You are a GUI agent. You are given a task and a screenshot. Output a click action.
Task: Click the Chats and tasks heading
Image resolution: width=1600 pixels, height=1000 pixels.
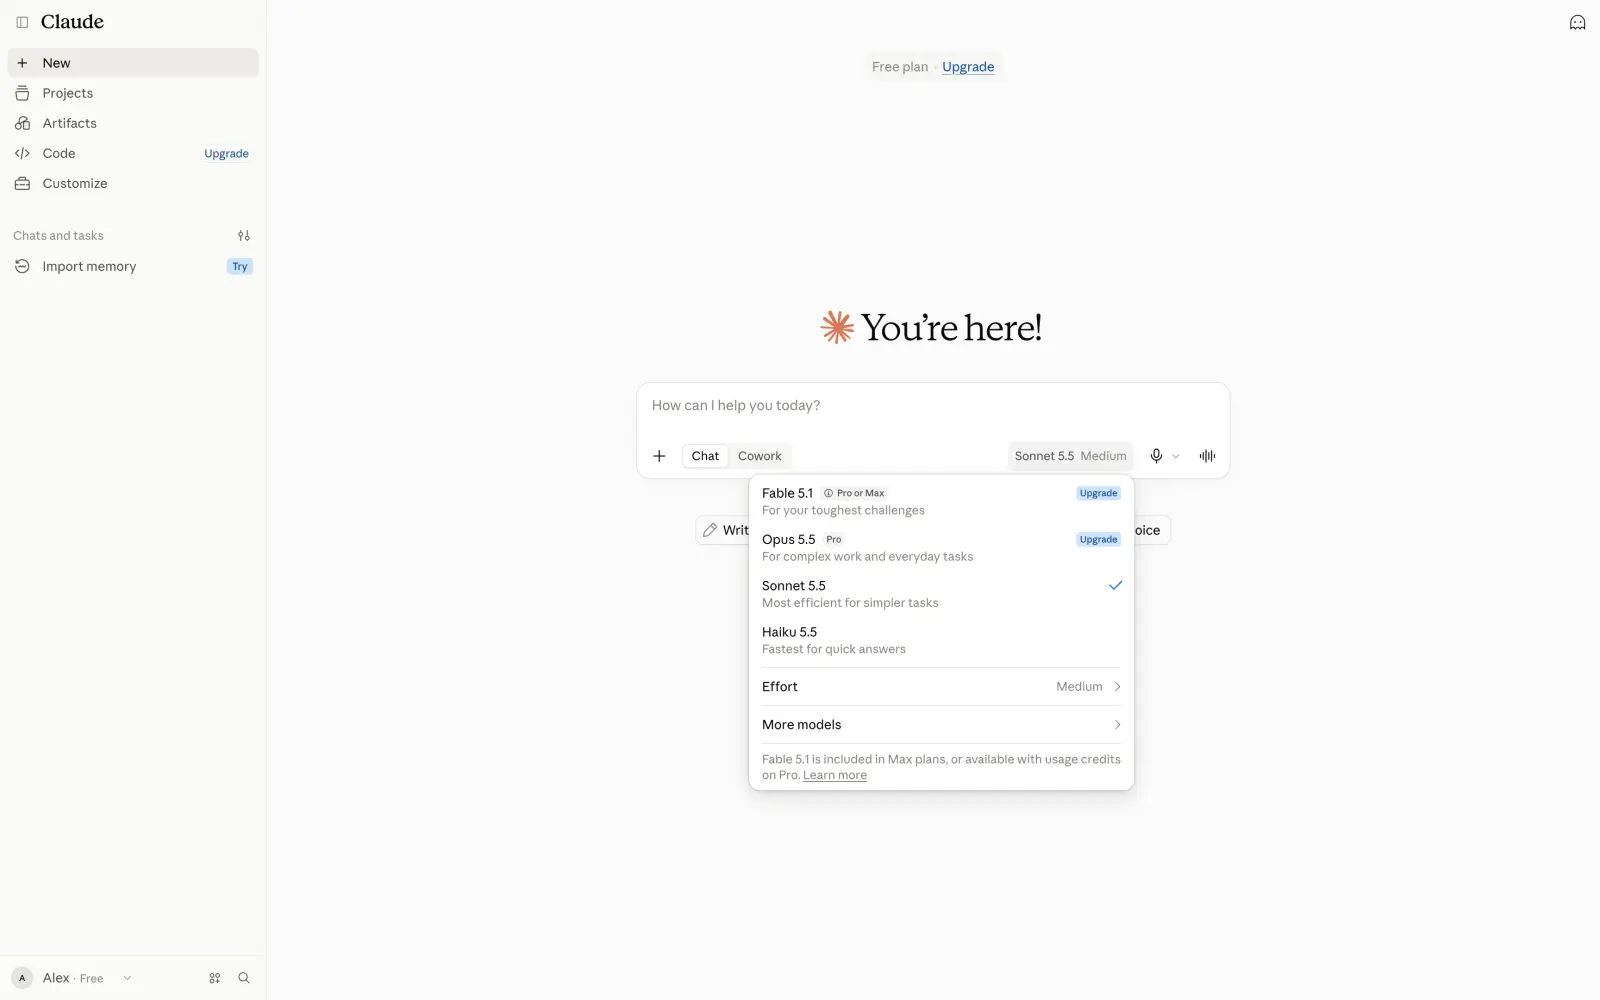(58, 236)
